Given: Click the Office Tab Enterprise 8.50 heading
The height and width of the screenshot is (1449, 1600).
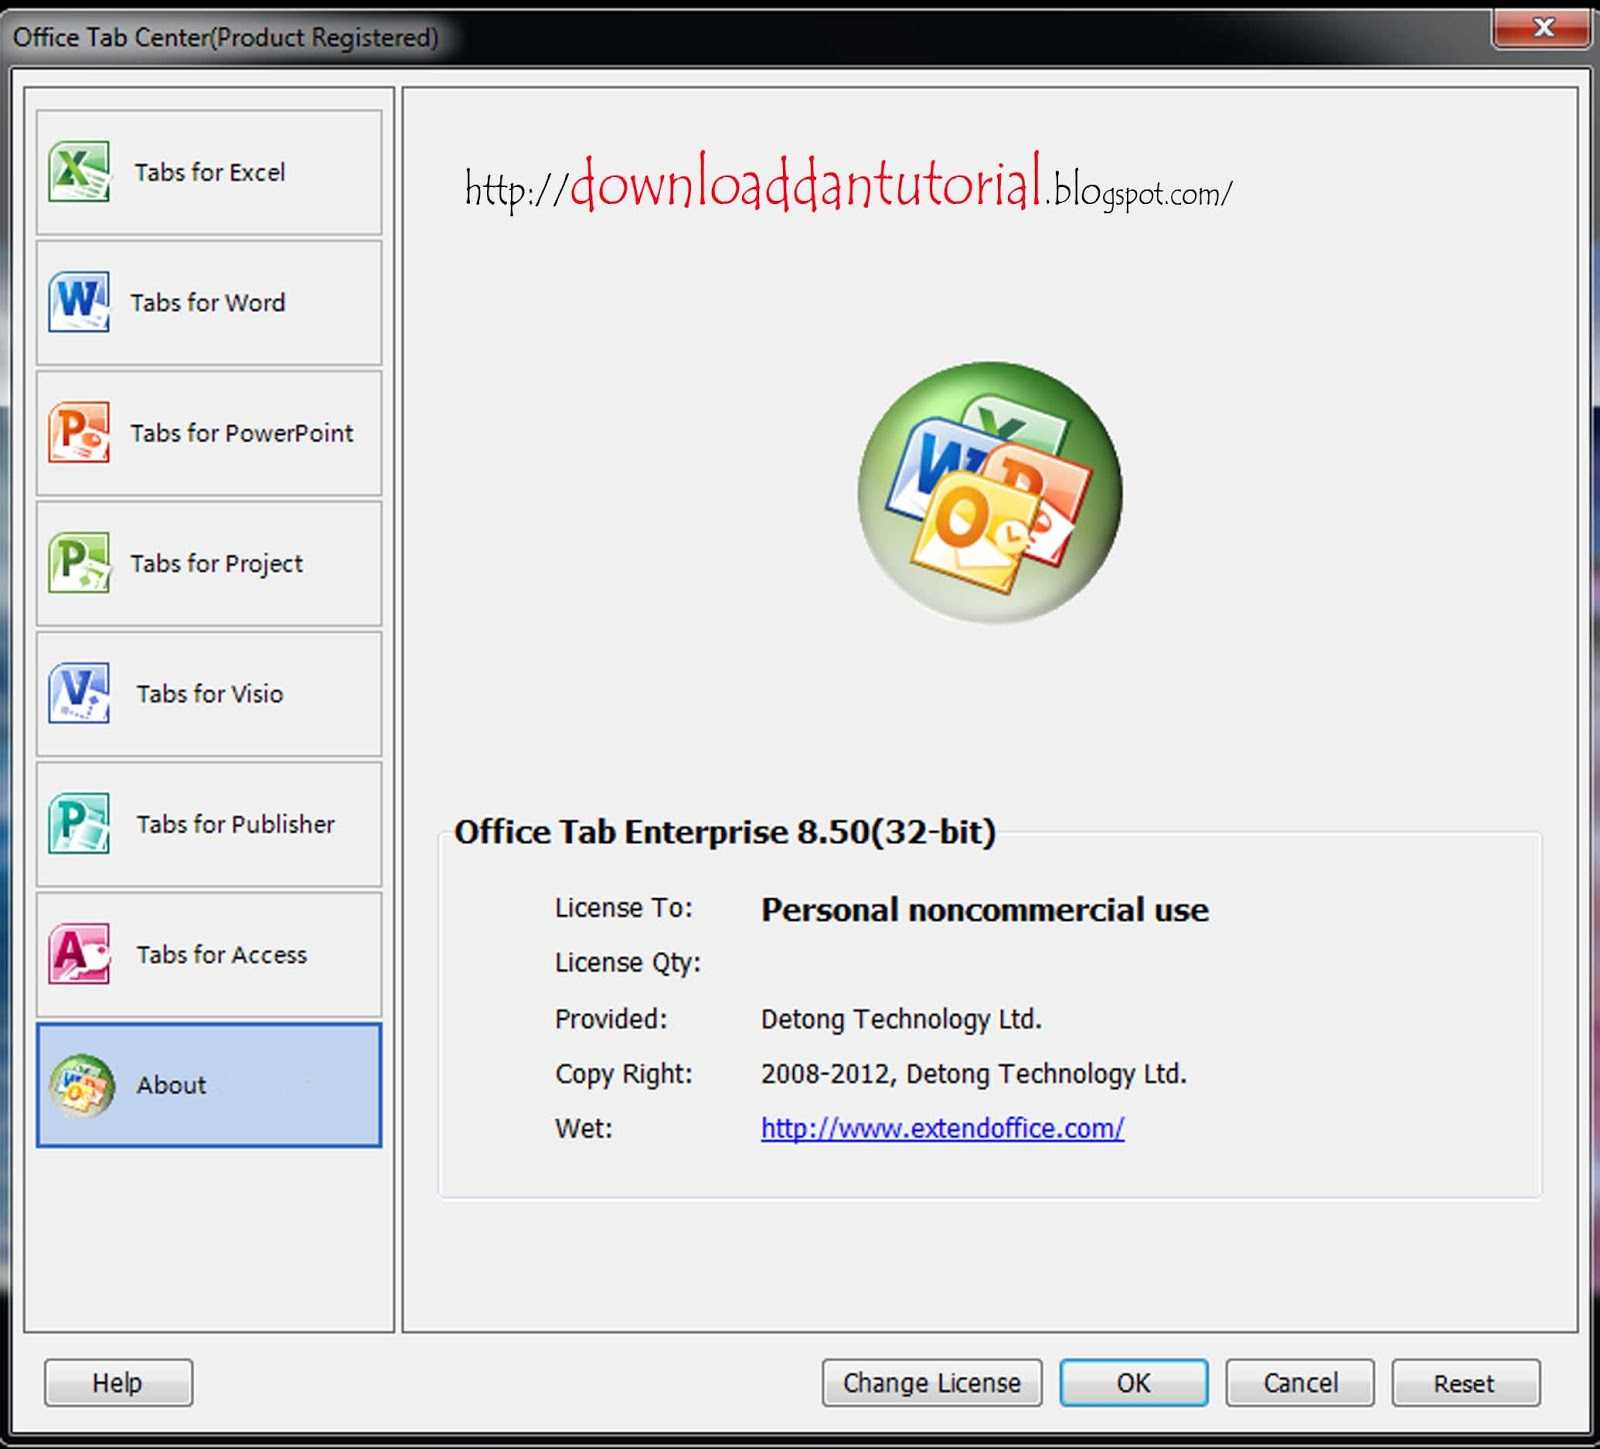Looking at the screenshot, I should [725, 832].
